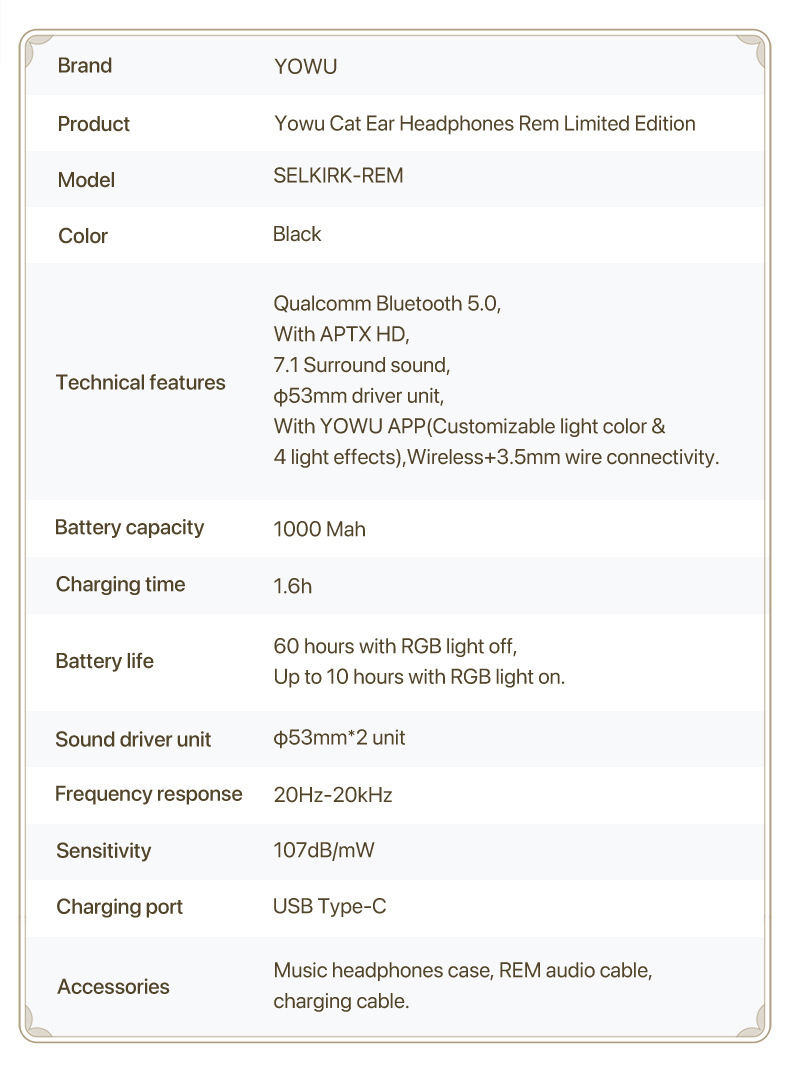Screen dimensions: 790x1077
Task: Select the 1000 Mah value
Action: 319,529
